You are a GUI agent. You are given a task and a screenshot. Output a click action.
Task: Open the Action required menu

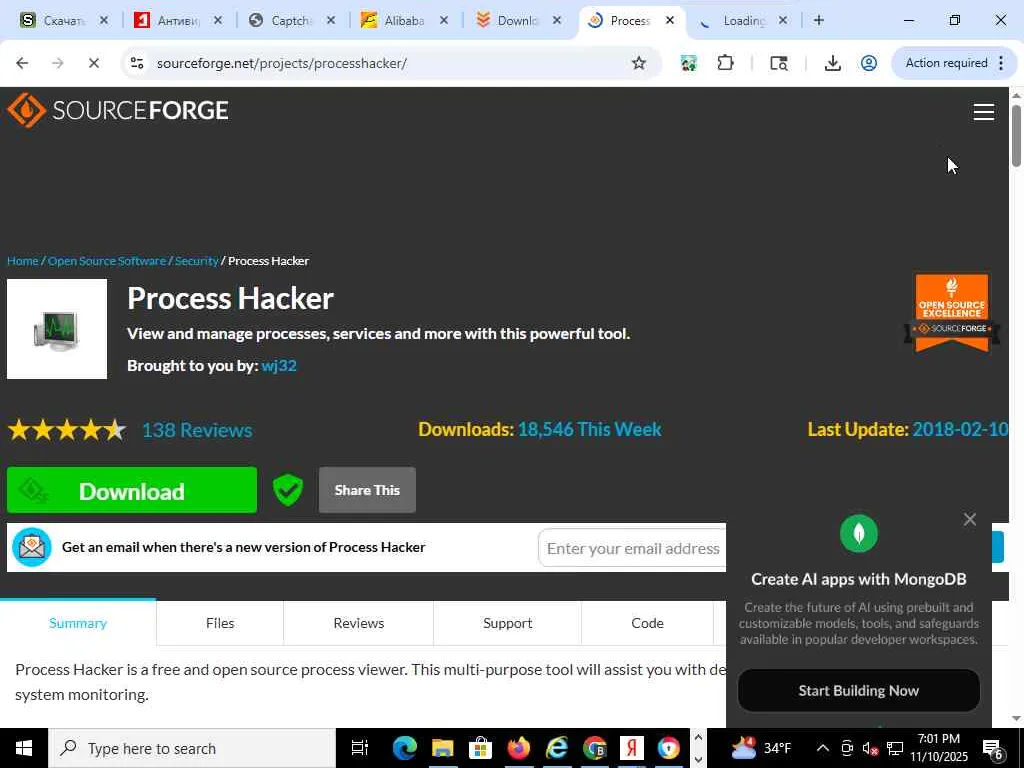954,63
